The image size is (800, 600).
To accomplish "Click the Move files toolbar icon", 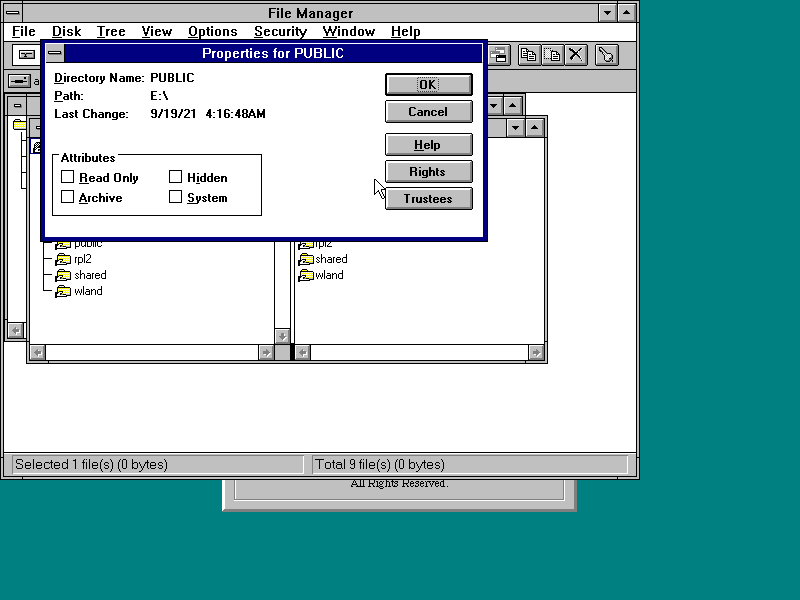I will [552, 55].
